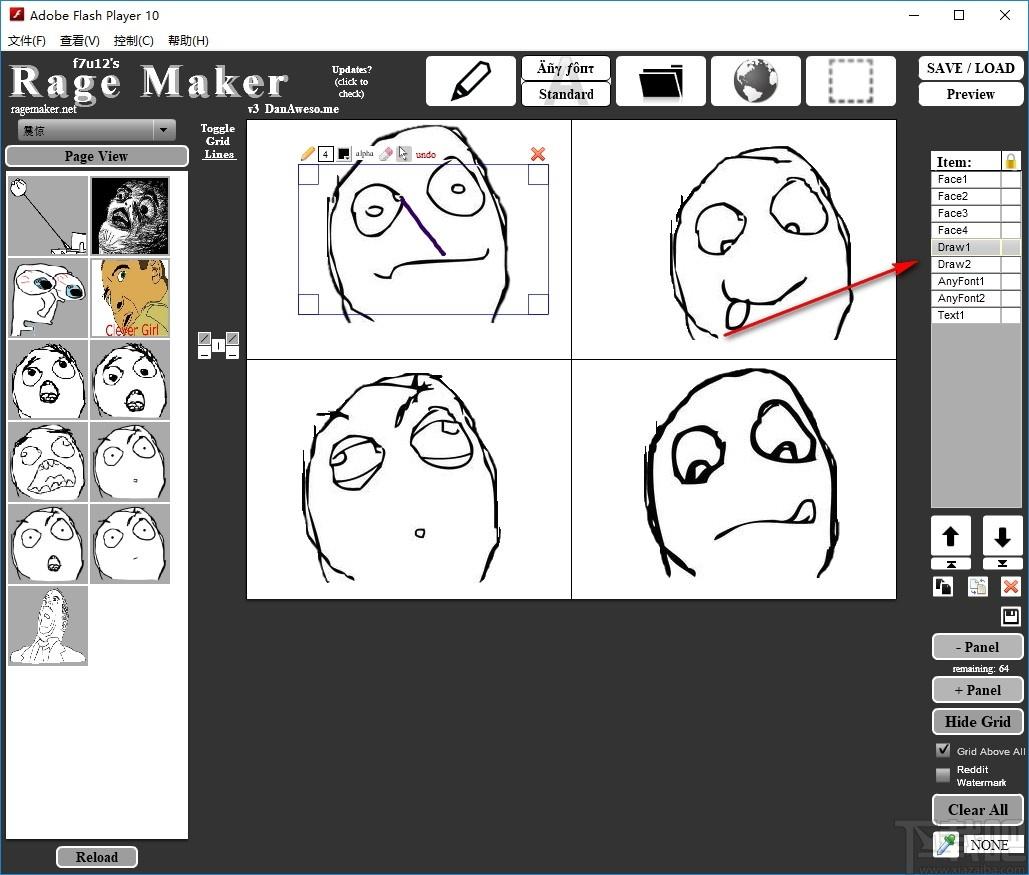Click the brush size field showing 4
The image size is (1029, 875).
326,154
